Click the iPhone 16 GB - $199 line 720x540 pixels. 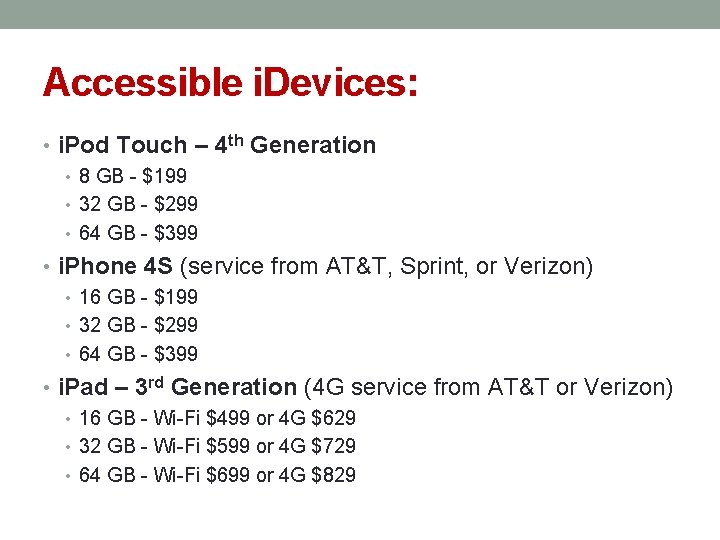click(138, 297)
